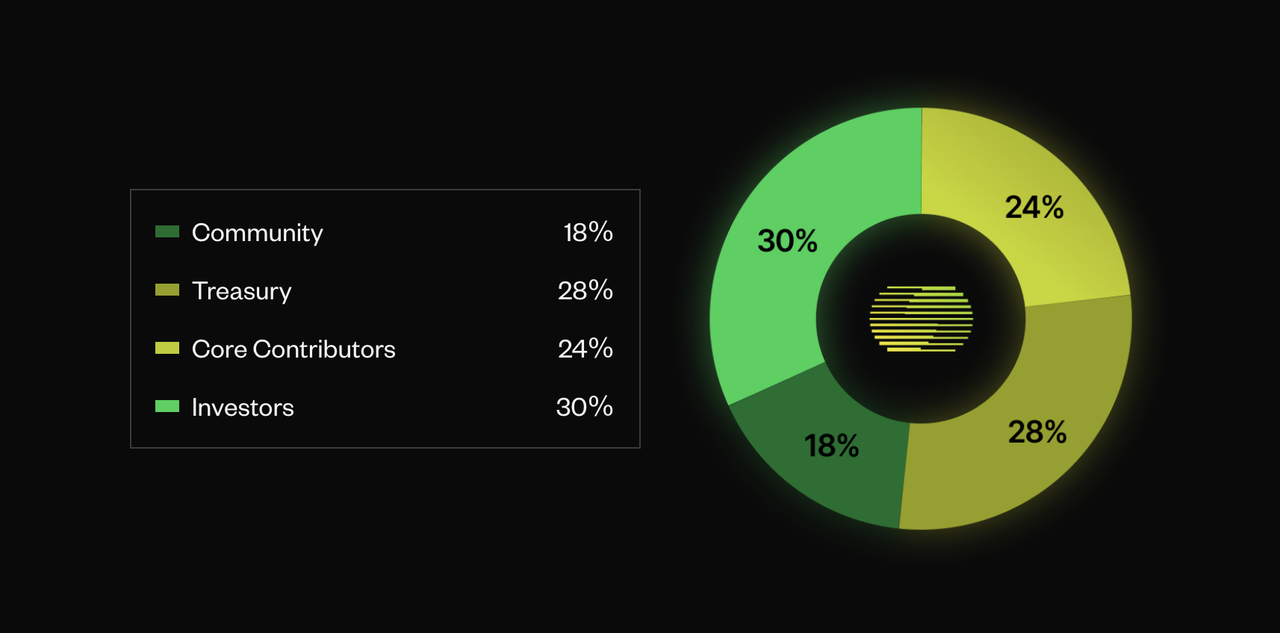Viewport: 1280px width, 633px height.
Task: Click the Treasury olive legend swatch
Action: coord(167,290)
